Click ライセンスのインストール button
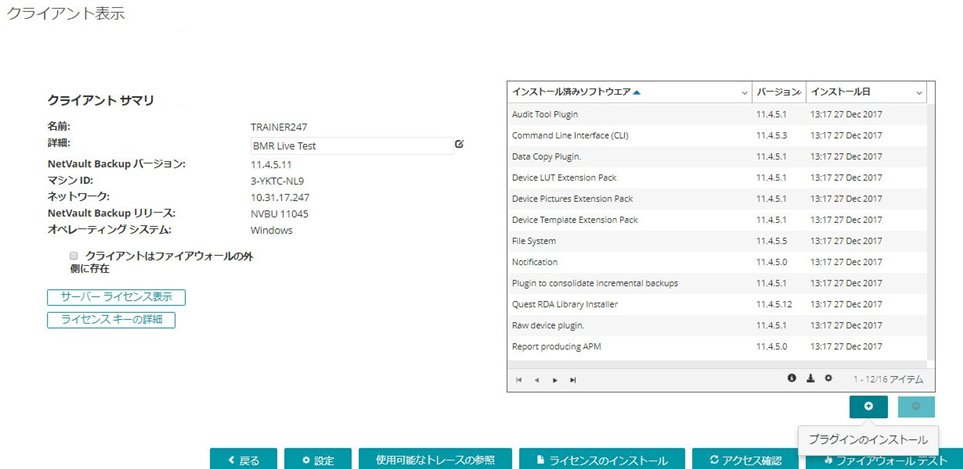Screen dimensions: 963x469 [x=602, y=460]
